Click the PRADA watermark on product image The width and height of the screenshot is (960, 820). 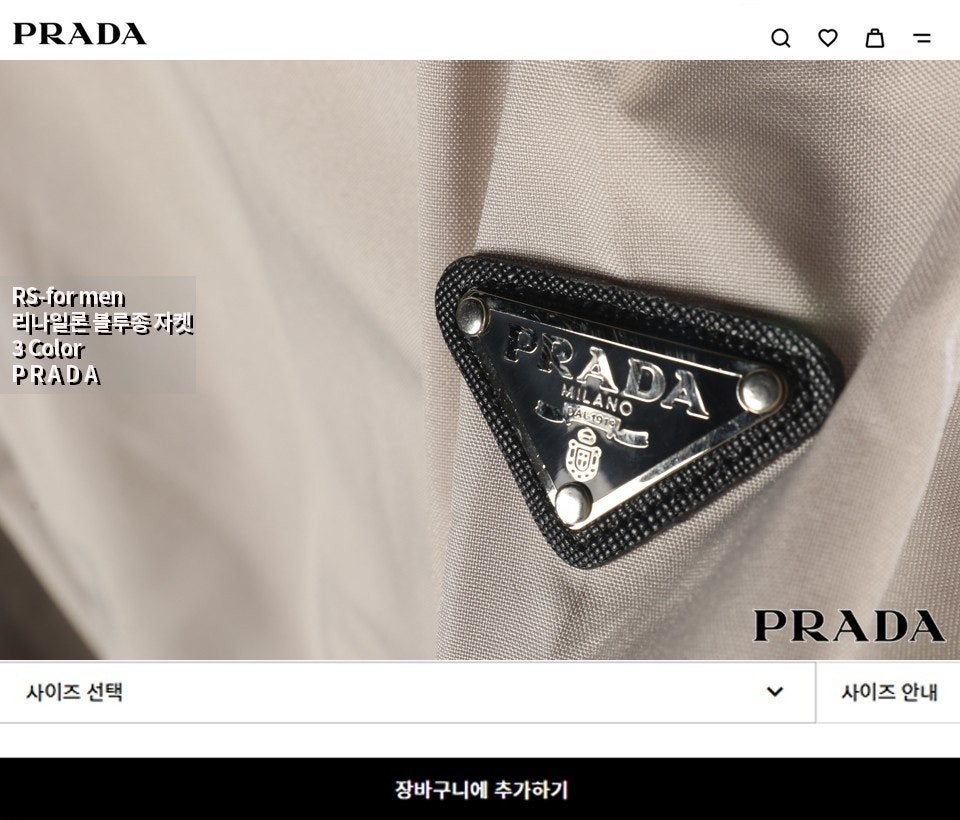[849, 625]
